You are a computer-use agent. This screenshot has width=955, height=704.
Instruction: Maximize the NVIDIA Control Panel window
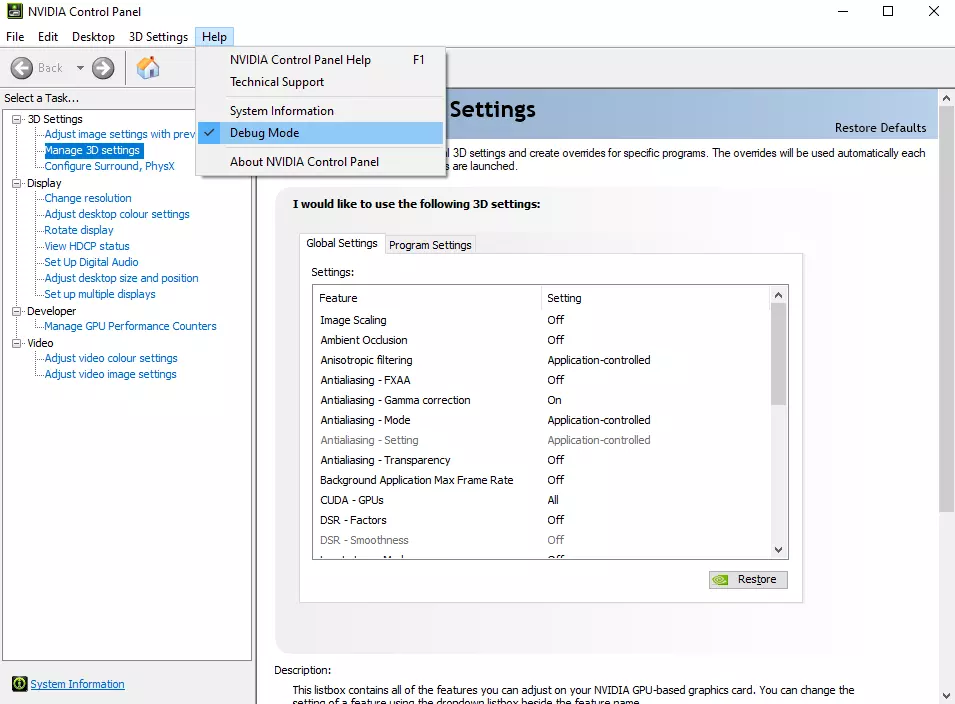coord(888,11)
